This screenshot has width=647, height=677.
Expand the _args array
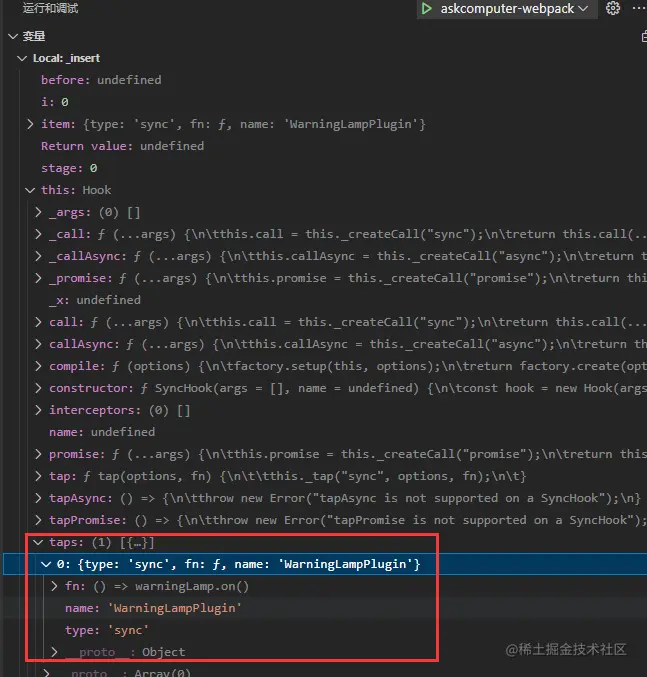pos(38,212)
